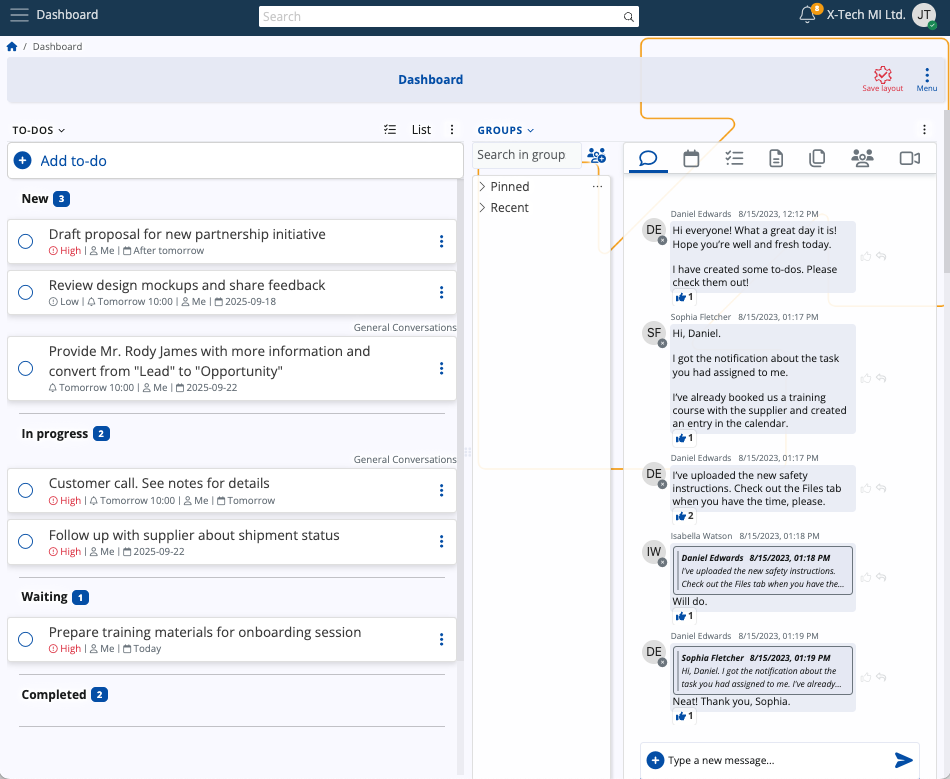Open the group members icon
The height and width of the screenshot is (779, 950).
click(862, 159)
